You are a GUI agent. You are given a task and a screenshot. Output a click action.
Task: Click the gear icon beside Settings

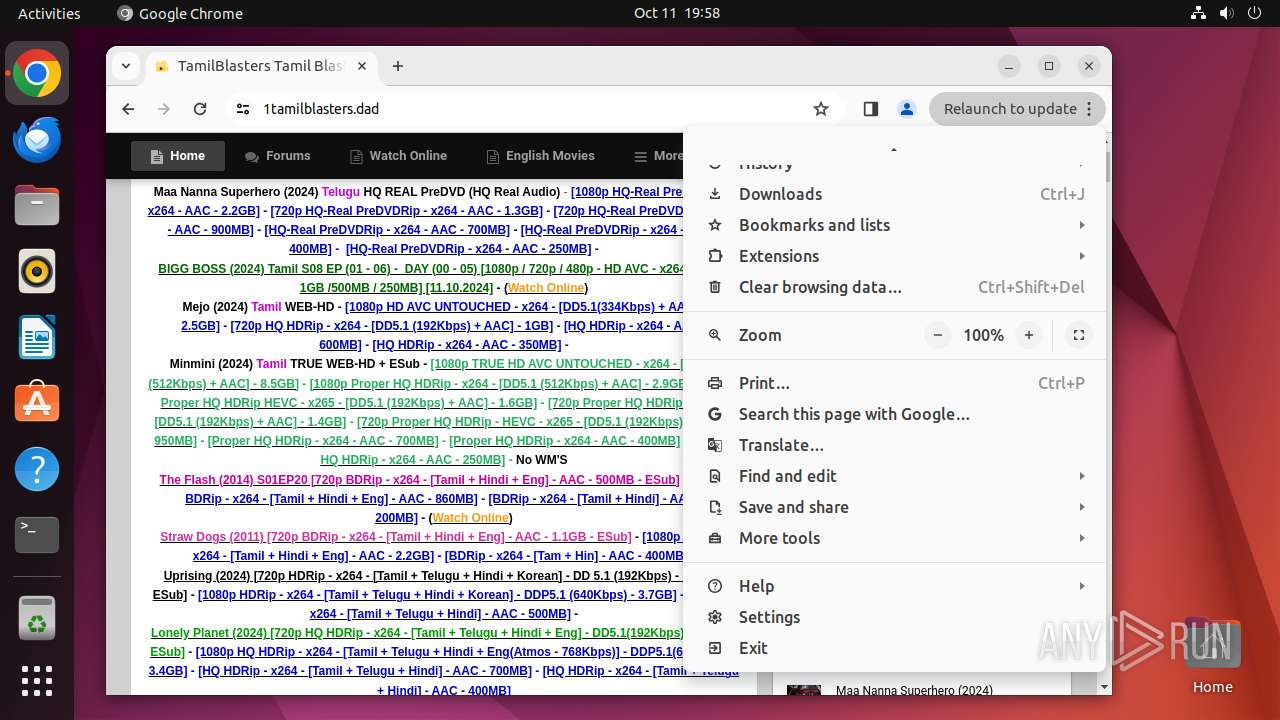(715, 617)
